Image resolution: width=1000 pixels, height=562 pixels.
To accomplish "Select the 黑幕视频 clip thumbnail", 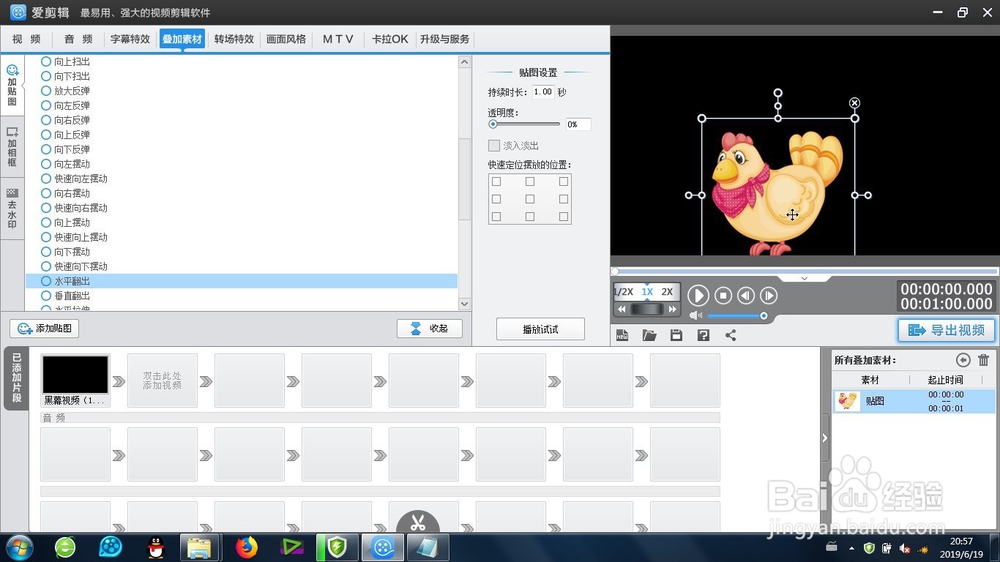I will 75,375.
